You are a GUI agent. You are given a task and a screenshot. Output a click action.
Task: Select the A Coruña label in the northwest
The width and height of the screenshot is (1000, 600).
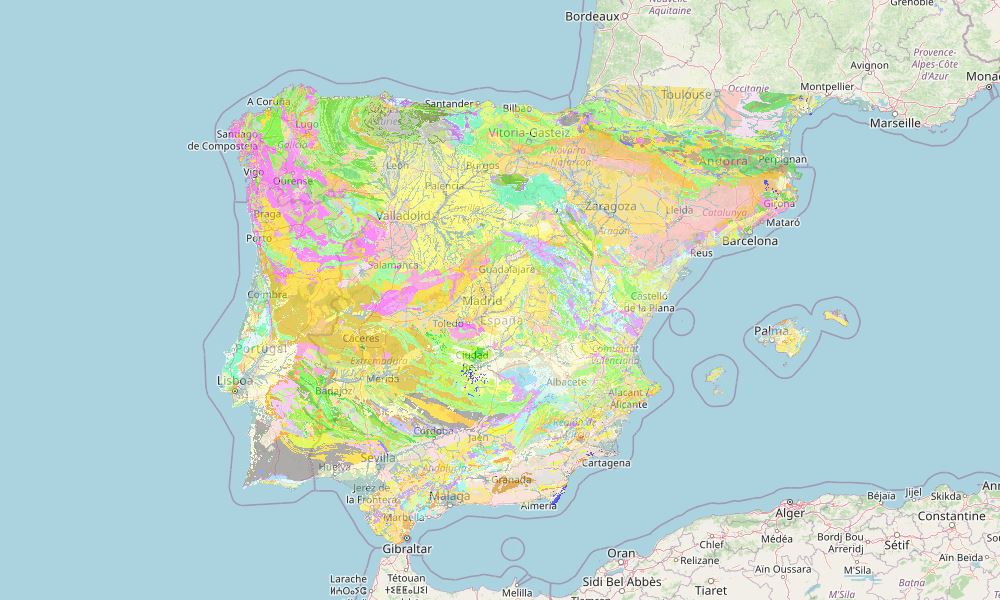(x=270, y=102)
